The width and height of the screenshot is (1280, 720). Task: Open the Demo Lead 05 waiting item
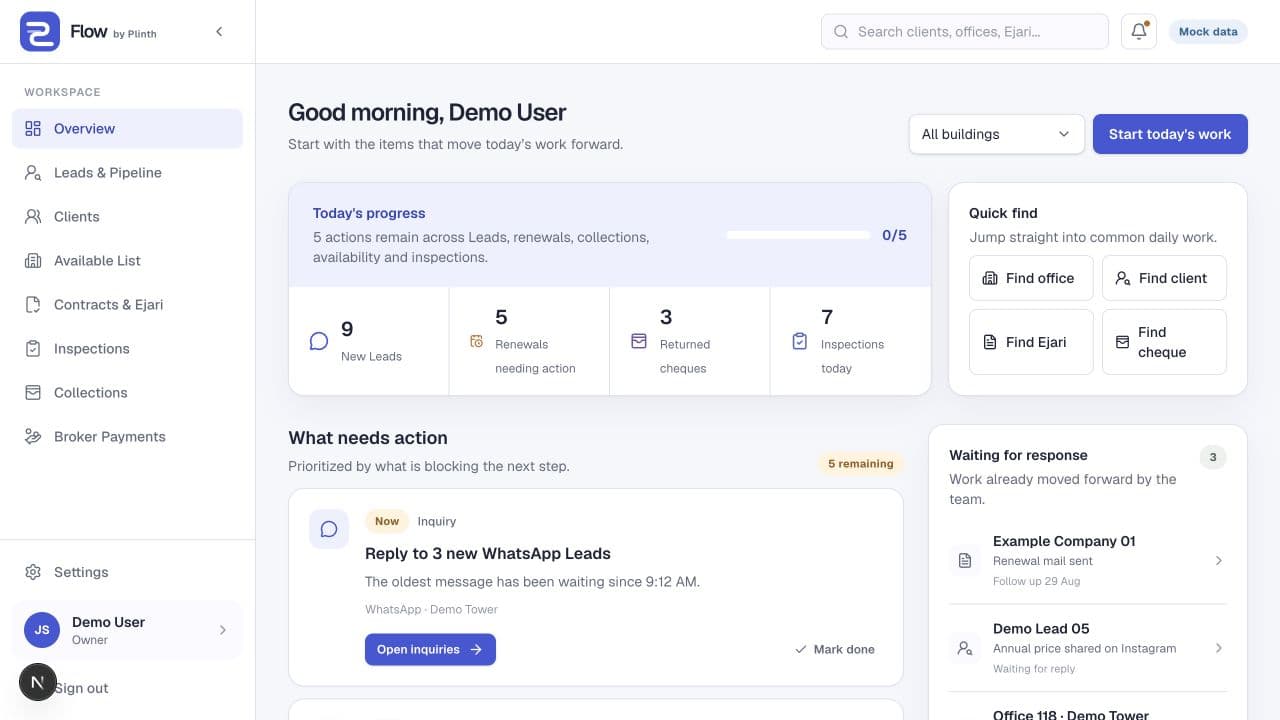click(1088, 648)
